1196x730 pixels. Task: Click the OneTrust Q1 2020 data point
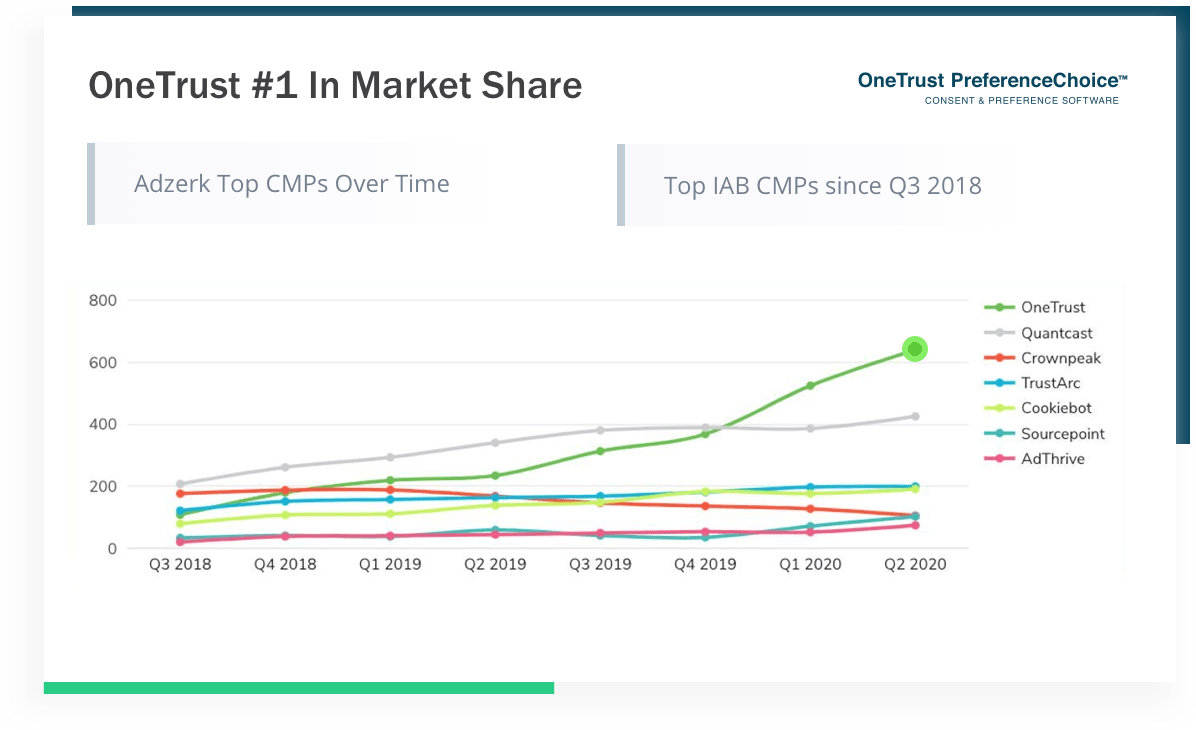(x=810, y=386)
